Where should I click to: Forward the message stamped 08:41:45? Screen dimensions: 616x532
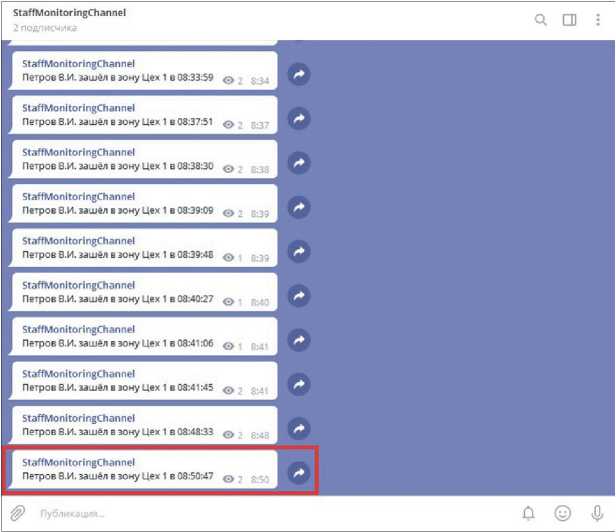(299, 384)
